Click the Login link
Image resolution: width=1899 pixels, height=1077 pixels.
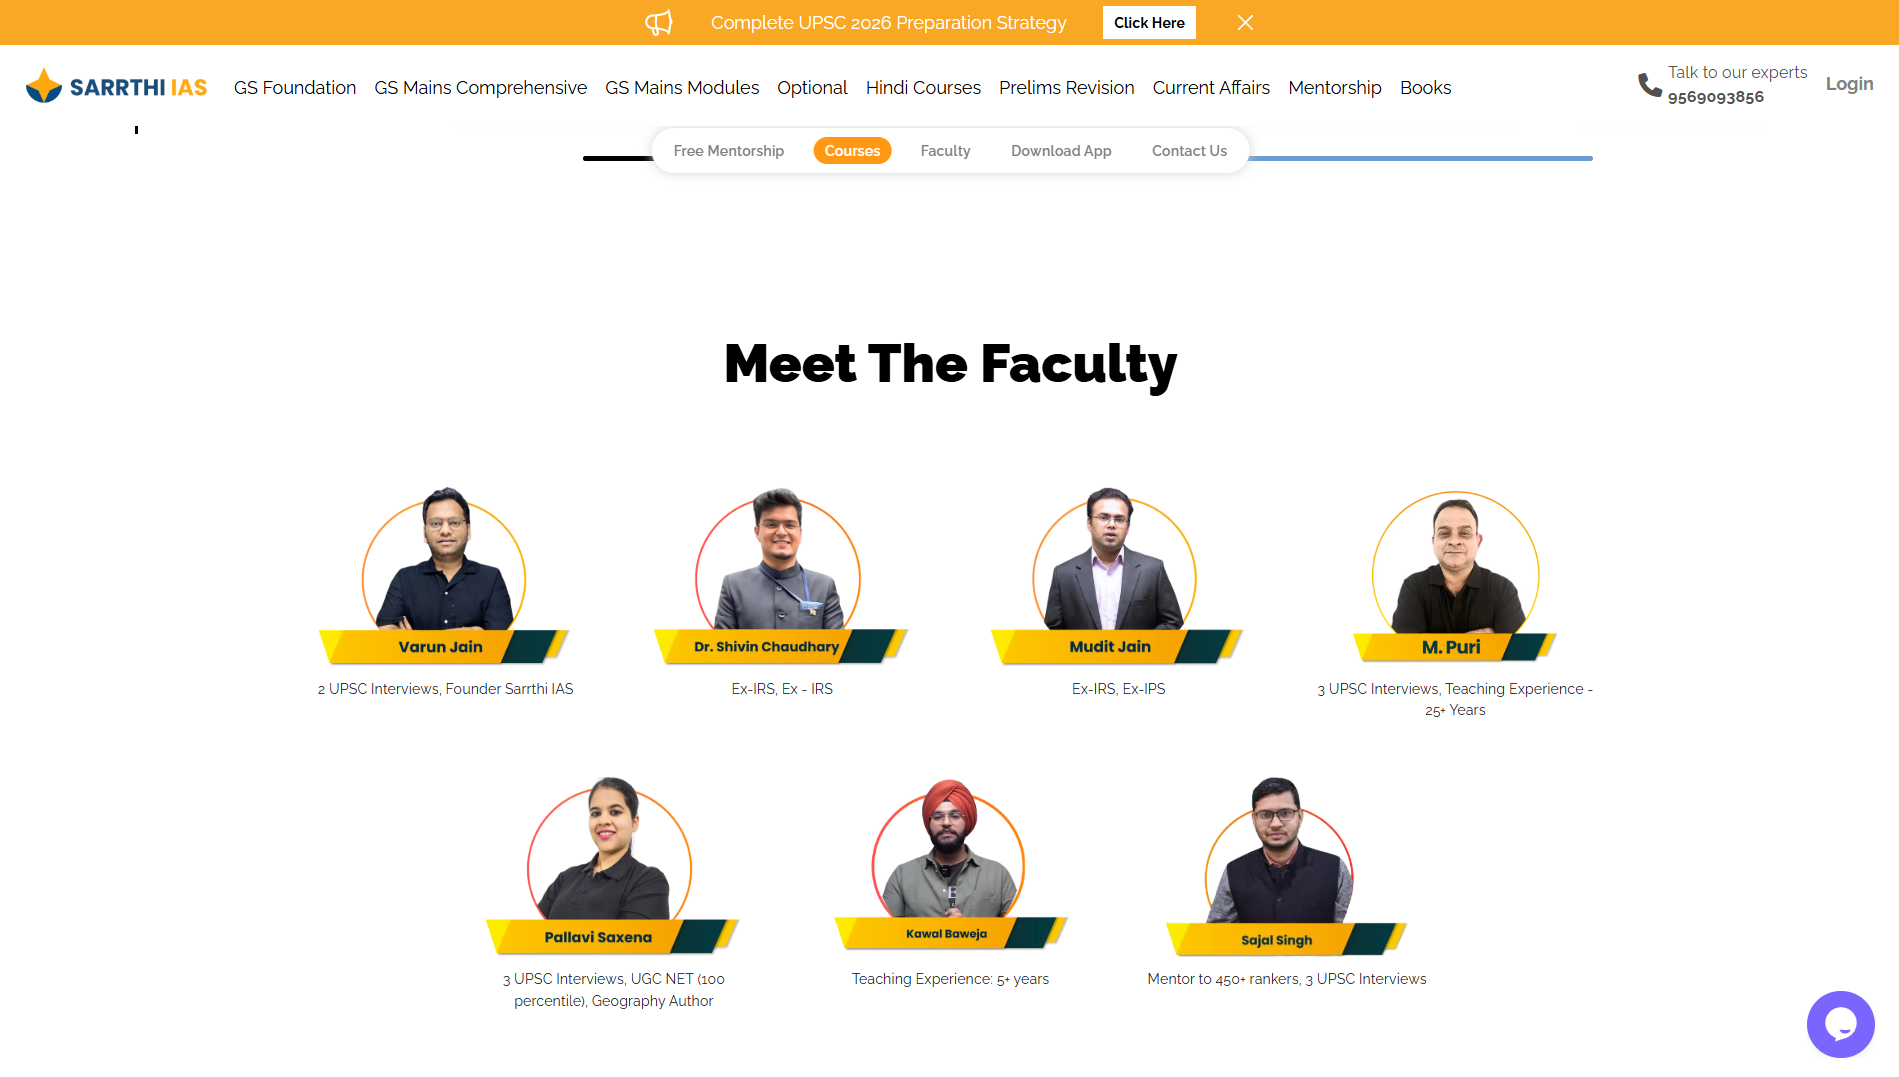tap(1848, 84)
